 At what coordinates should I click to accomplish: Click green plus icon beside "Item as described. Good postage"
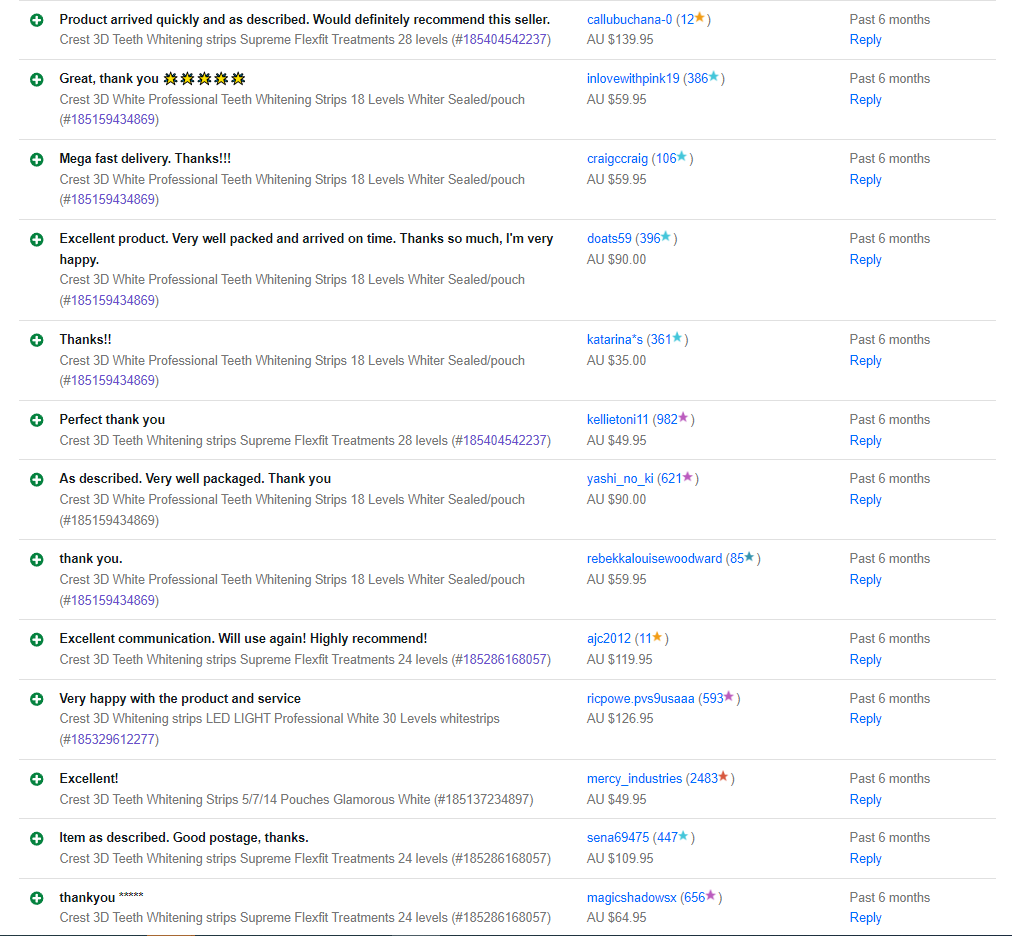[37, 839]
